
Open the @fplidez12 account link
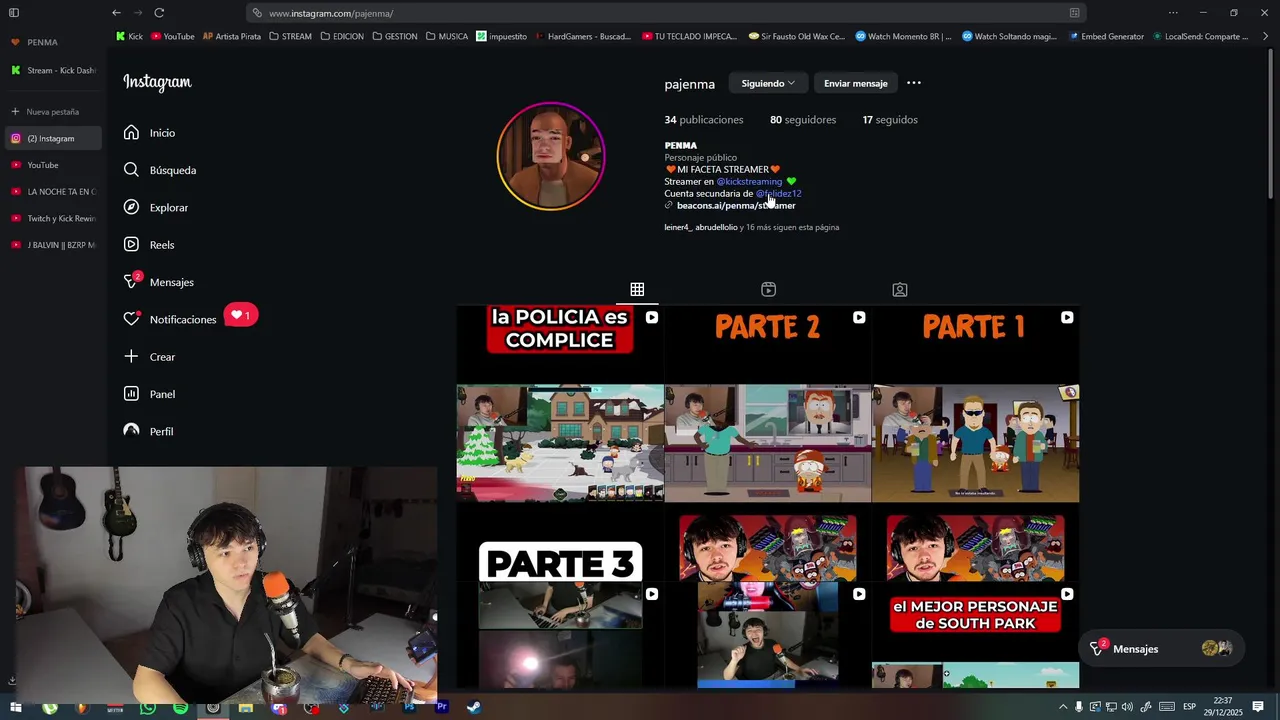(778, 193)
